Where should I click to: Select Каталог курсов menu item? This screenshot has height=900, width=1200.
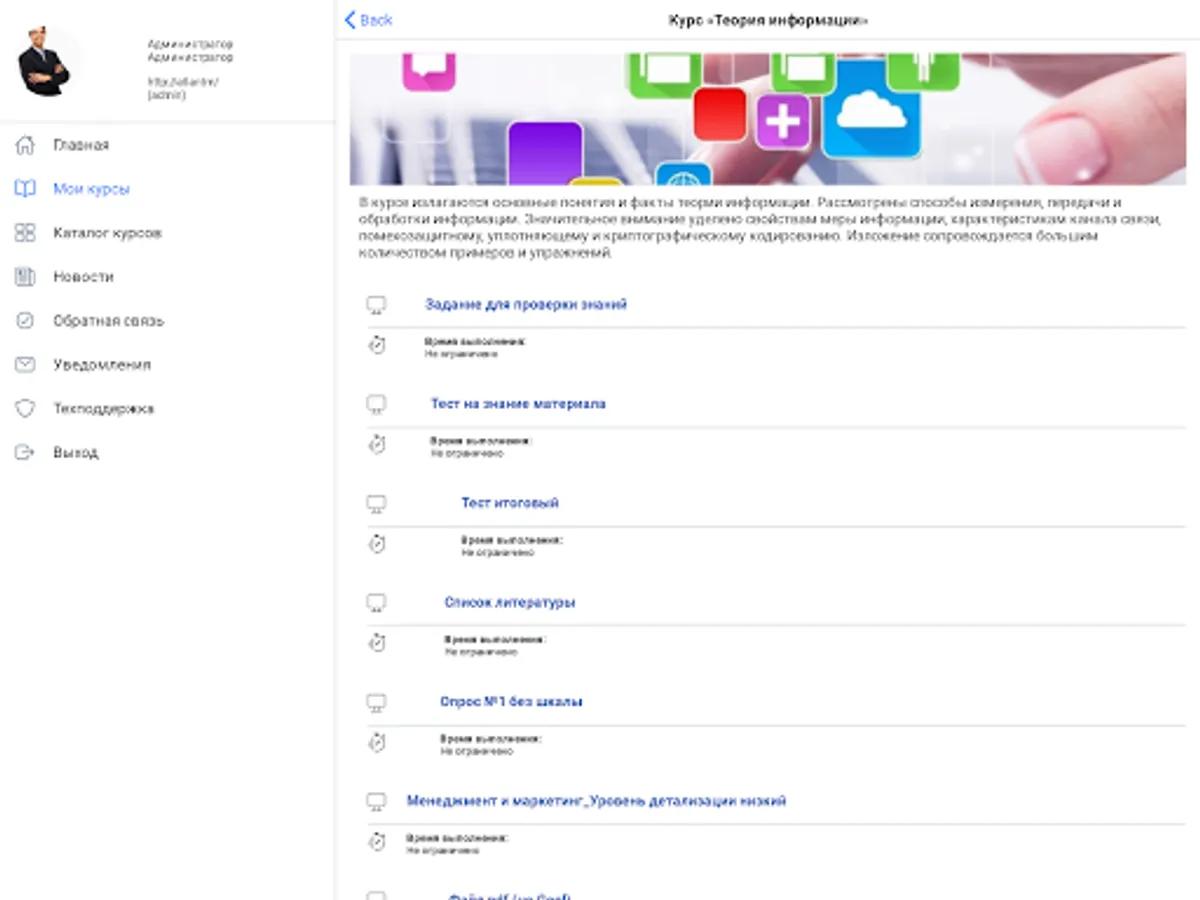click(107, 233)
